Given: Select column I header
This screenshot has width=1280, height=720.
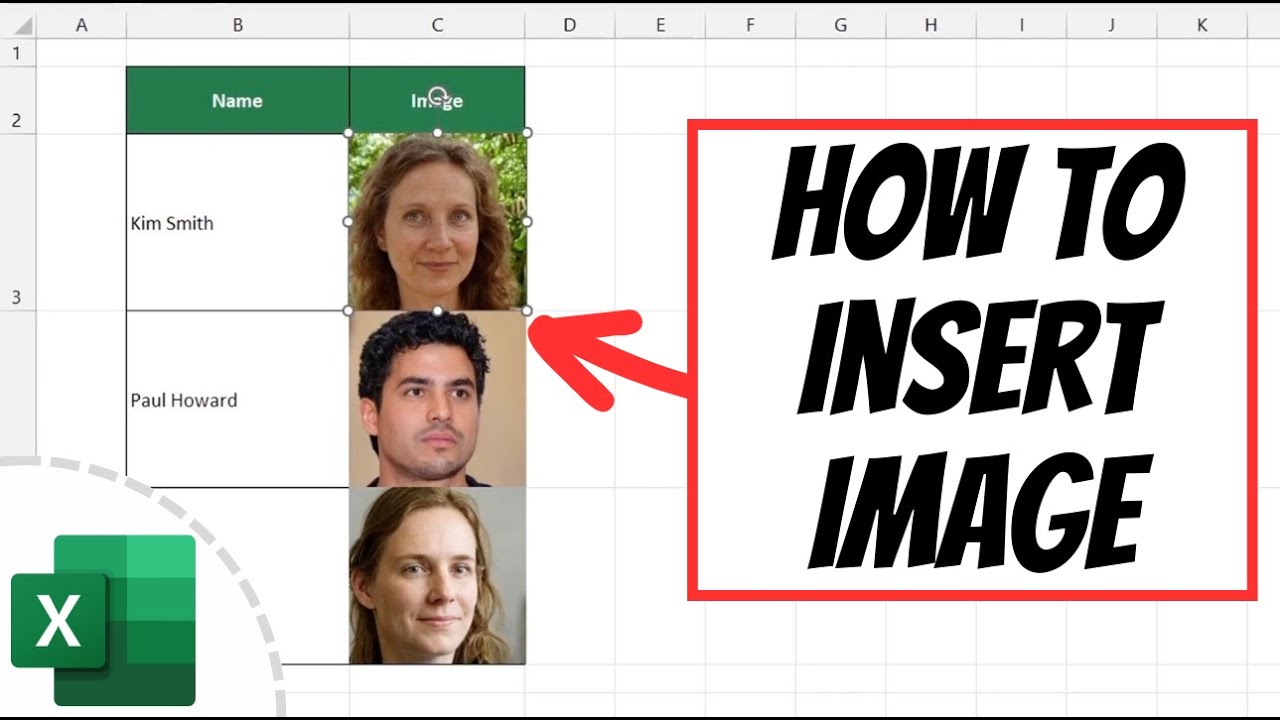Looking at the screenshot, I should click(1021, 25).
